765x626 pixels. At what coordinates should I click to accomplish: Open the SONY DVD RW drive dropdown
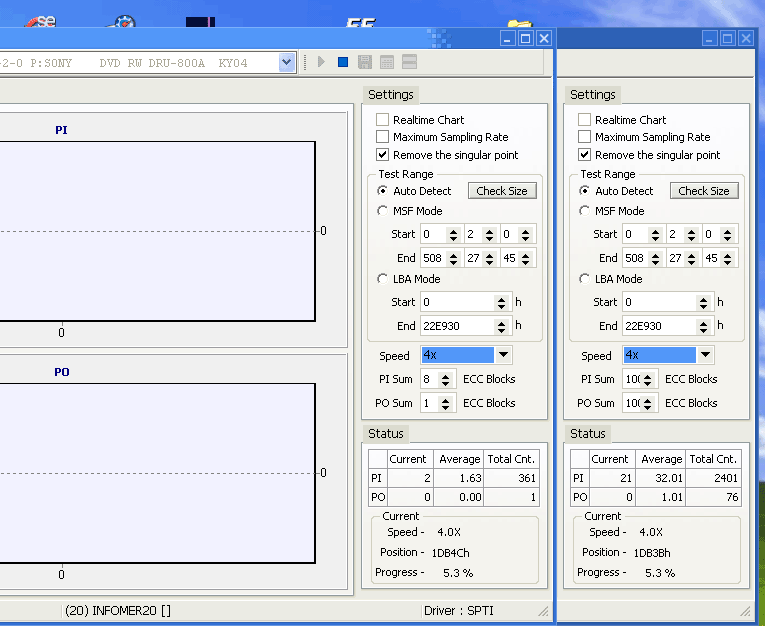(x=287, y=62)
